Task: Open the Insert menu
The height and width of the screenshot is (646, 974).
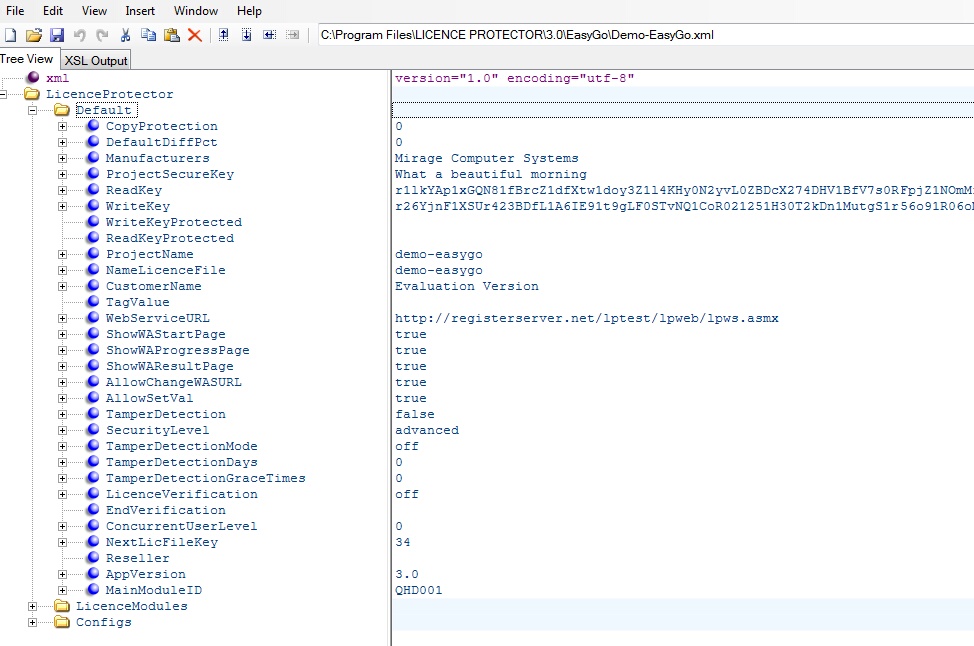Action: (x=140, y=11)
